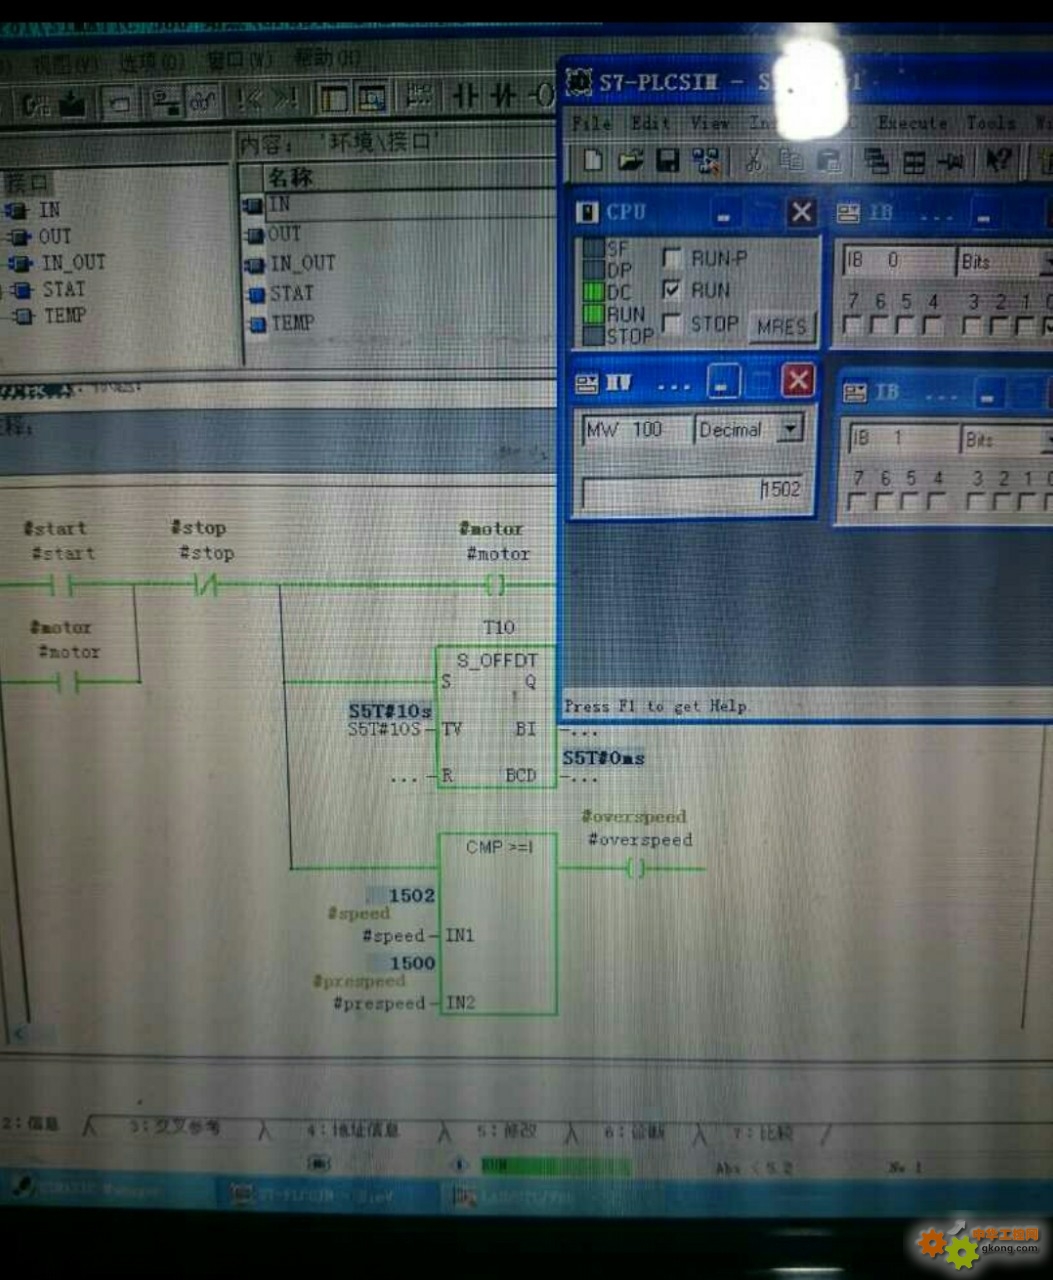This screenshot has width=1053, height=1280.
Task: Click the CMP >=I comparator block
Action: click(x=498, y=923)
